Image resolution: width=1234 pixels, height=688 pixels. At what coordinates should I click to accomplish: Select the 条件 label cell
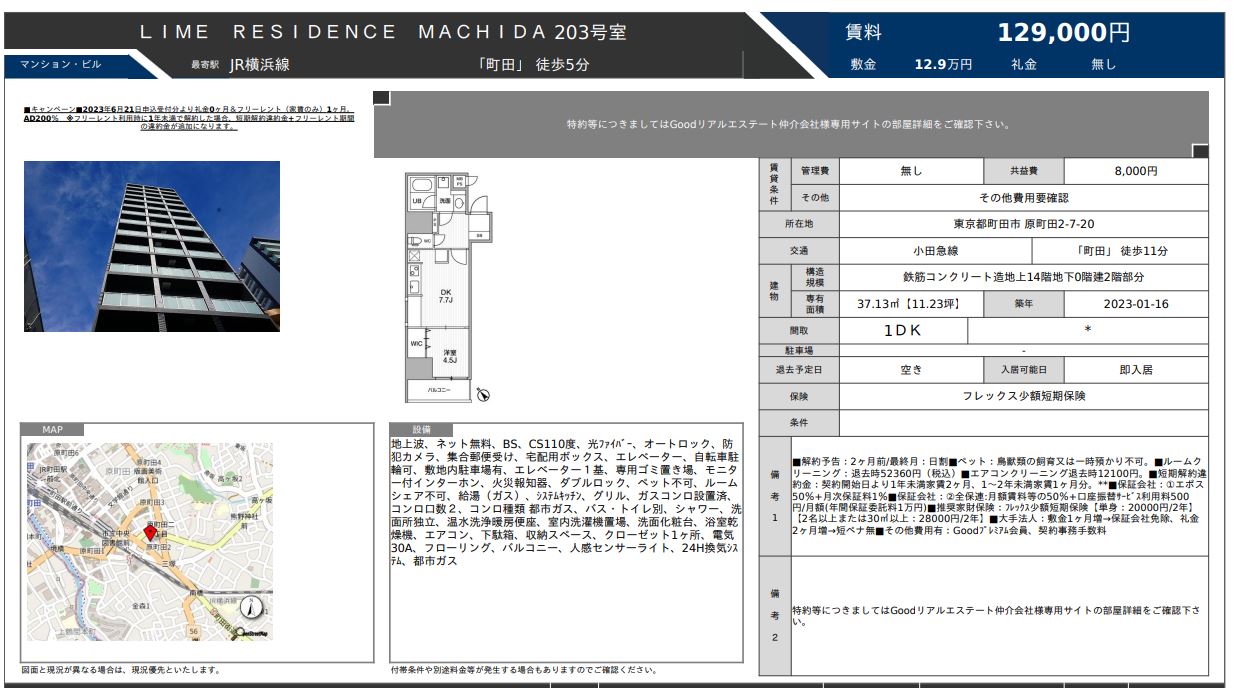[798, 423]
